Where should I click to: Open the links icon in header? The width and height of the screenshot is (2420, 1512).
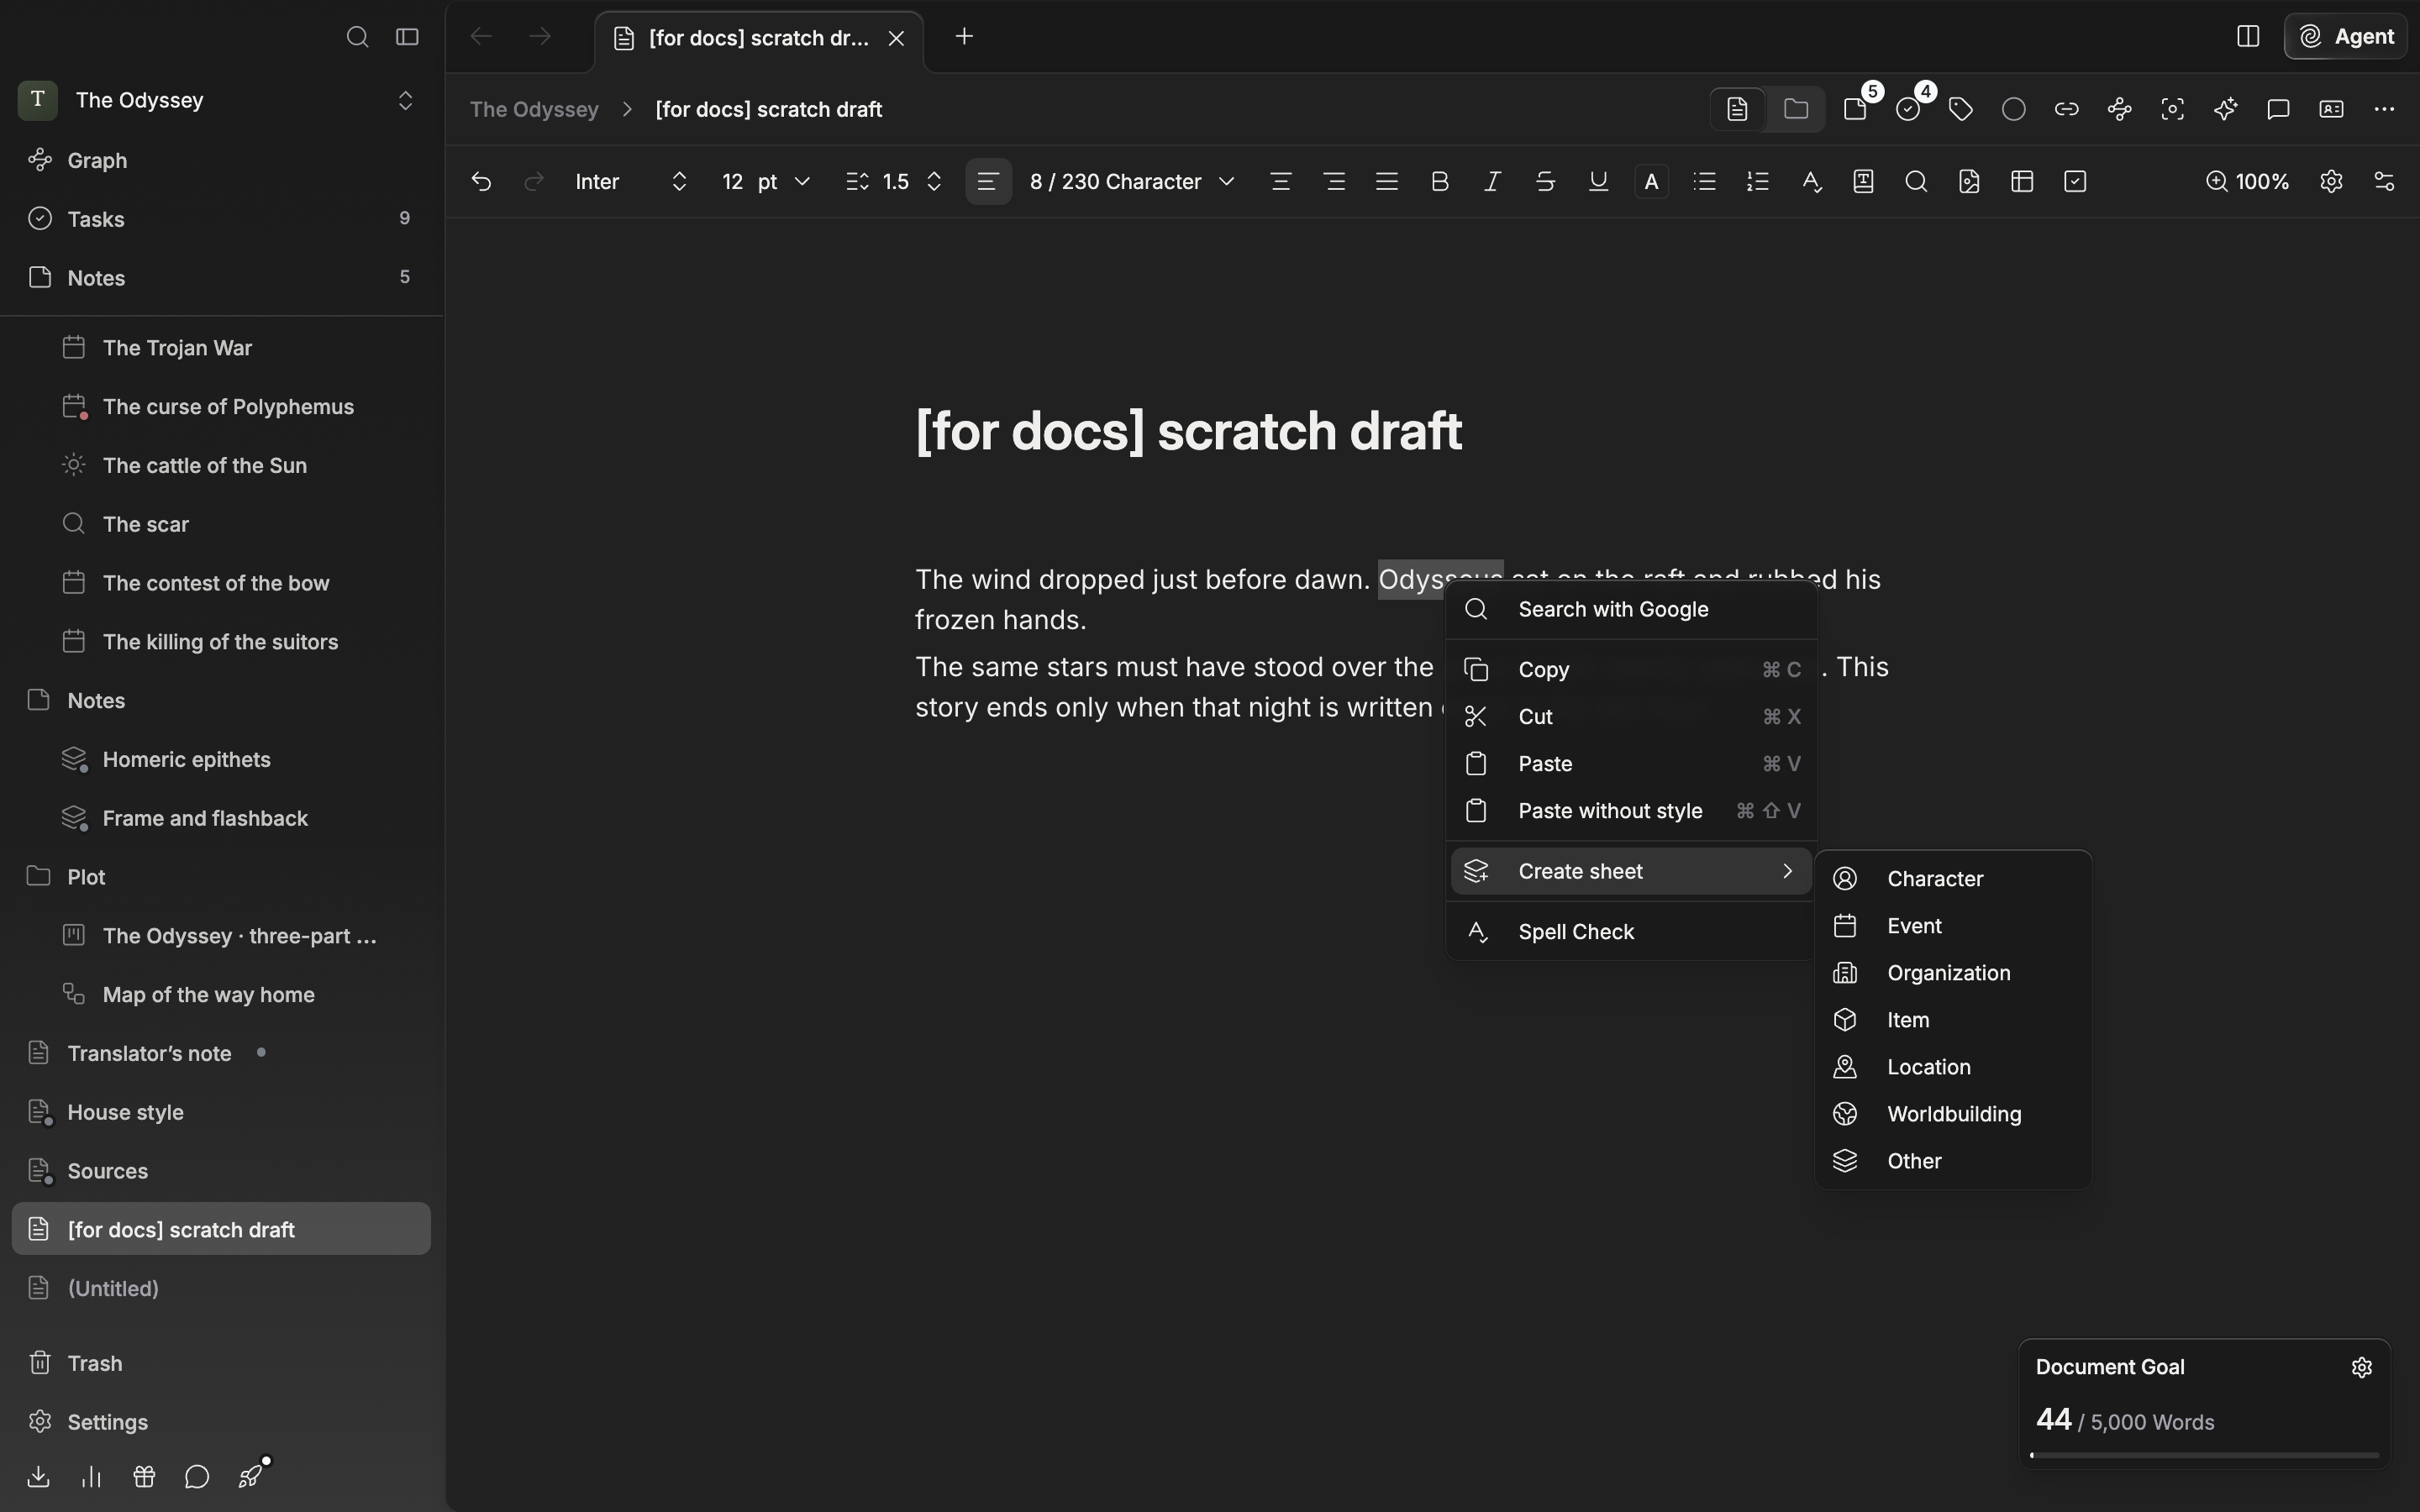(x=2067, y=109)
